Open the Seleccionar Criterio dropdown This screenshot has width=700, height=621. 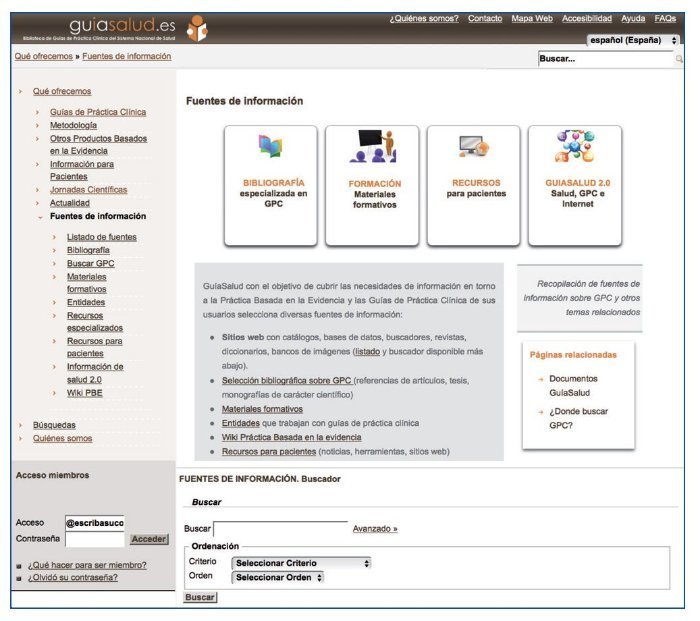[x=301, y=563]
